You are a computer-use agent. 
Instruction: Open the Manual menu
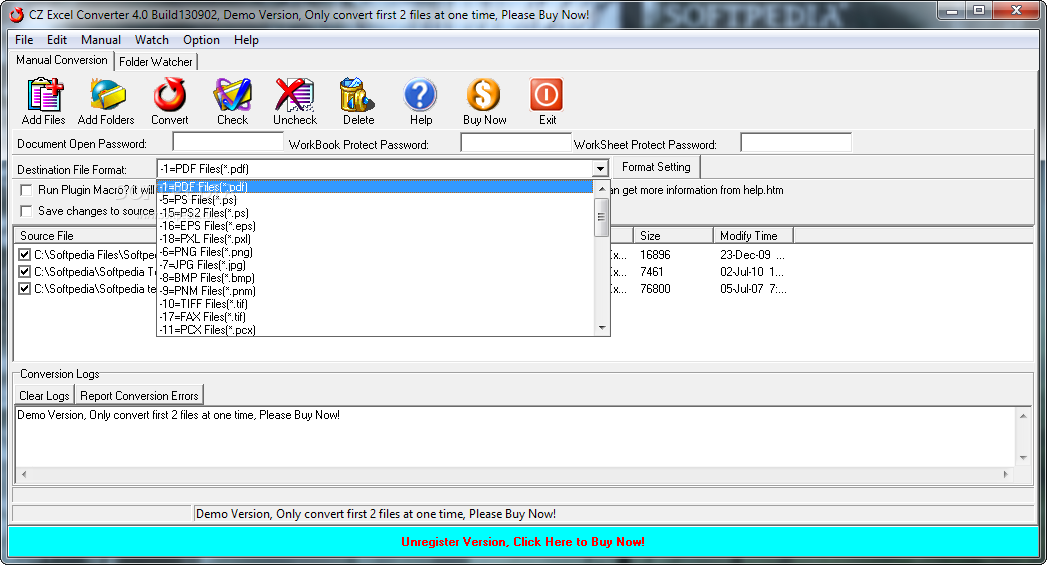101,40
